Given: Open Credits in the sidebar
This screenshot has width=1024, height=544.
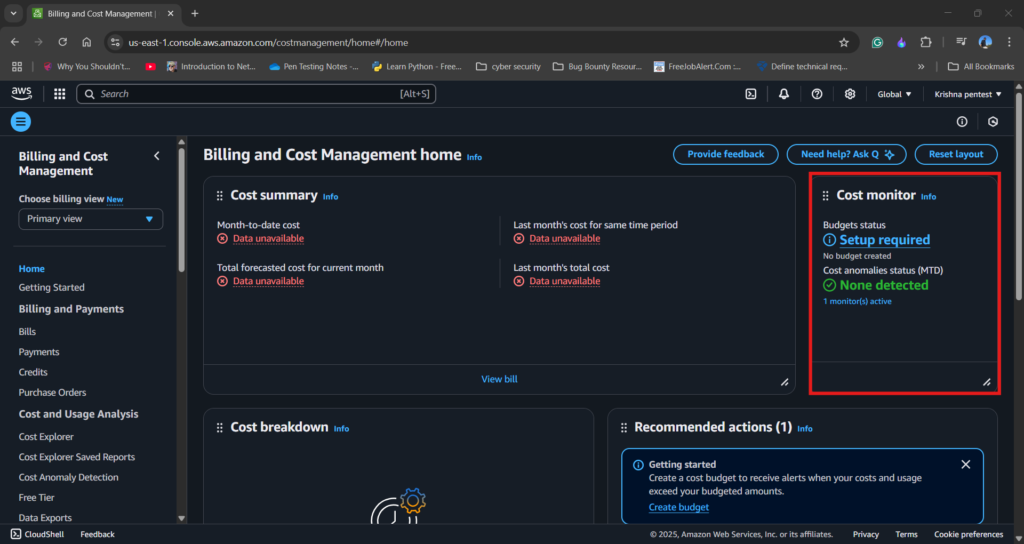Looking at the screenshot, I should click(x=33, y=372).
